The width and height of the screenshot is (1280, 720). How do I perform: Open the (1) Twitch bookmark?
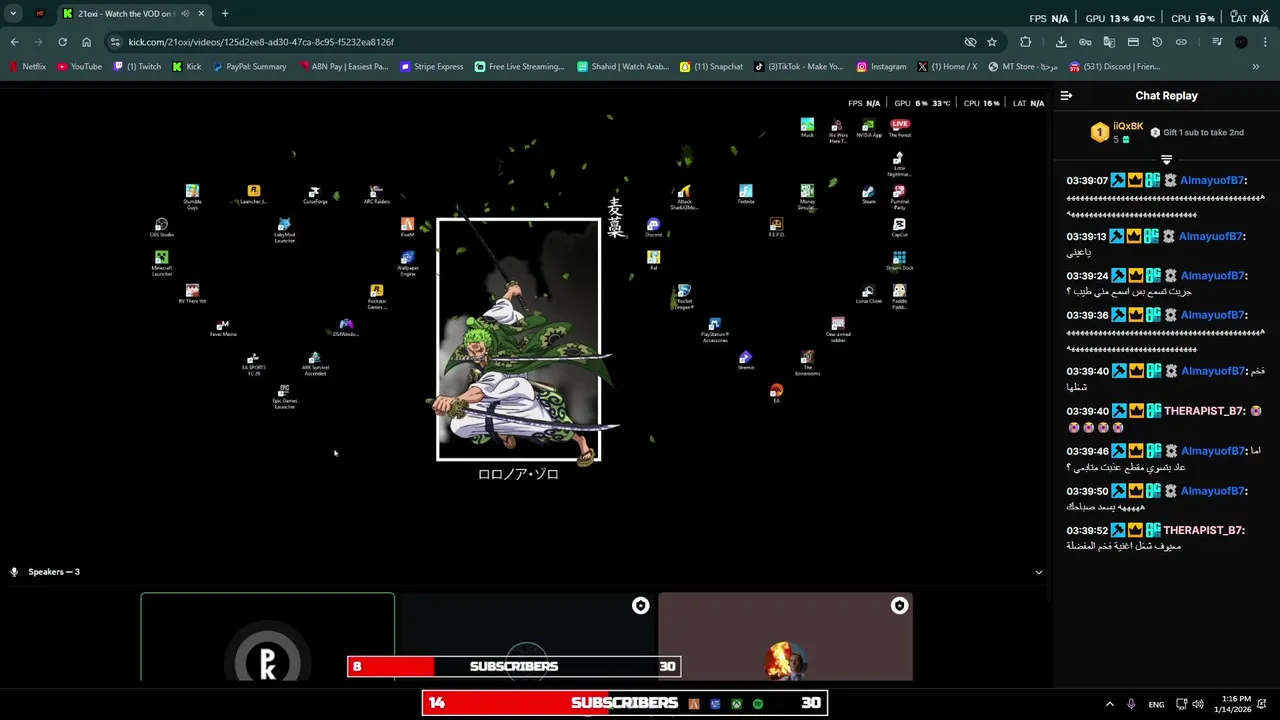[x=137, y=67]
